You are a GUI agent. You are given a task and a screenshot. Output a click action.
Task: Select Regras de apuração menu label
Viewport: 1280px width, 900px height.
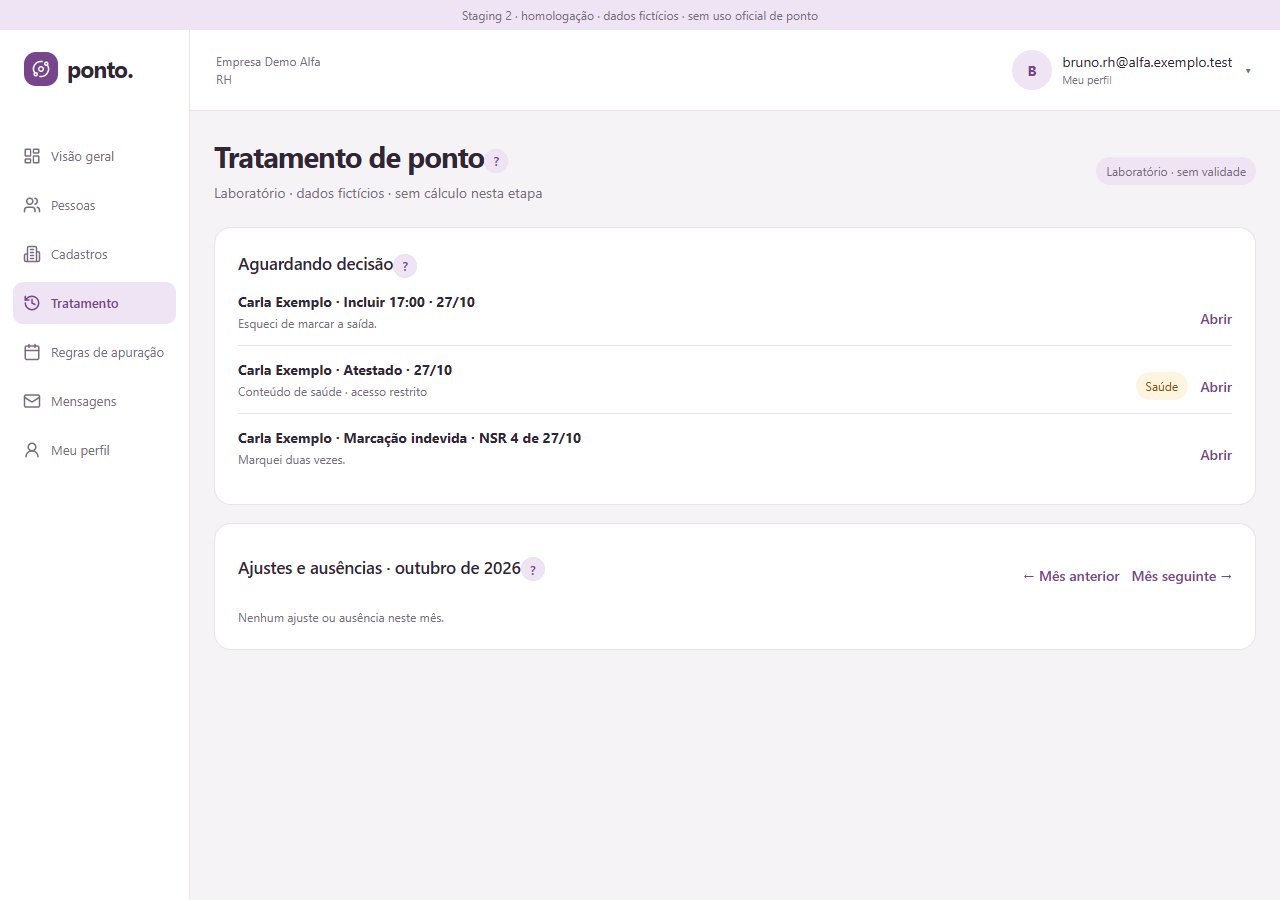tap(107, 353)
